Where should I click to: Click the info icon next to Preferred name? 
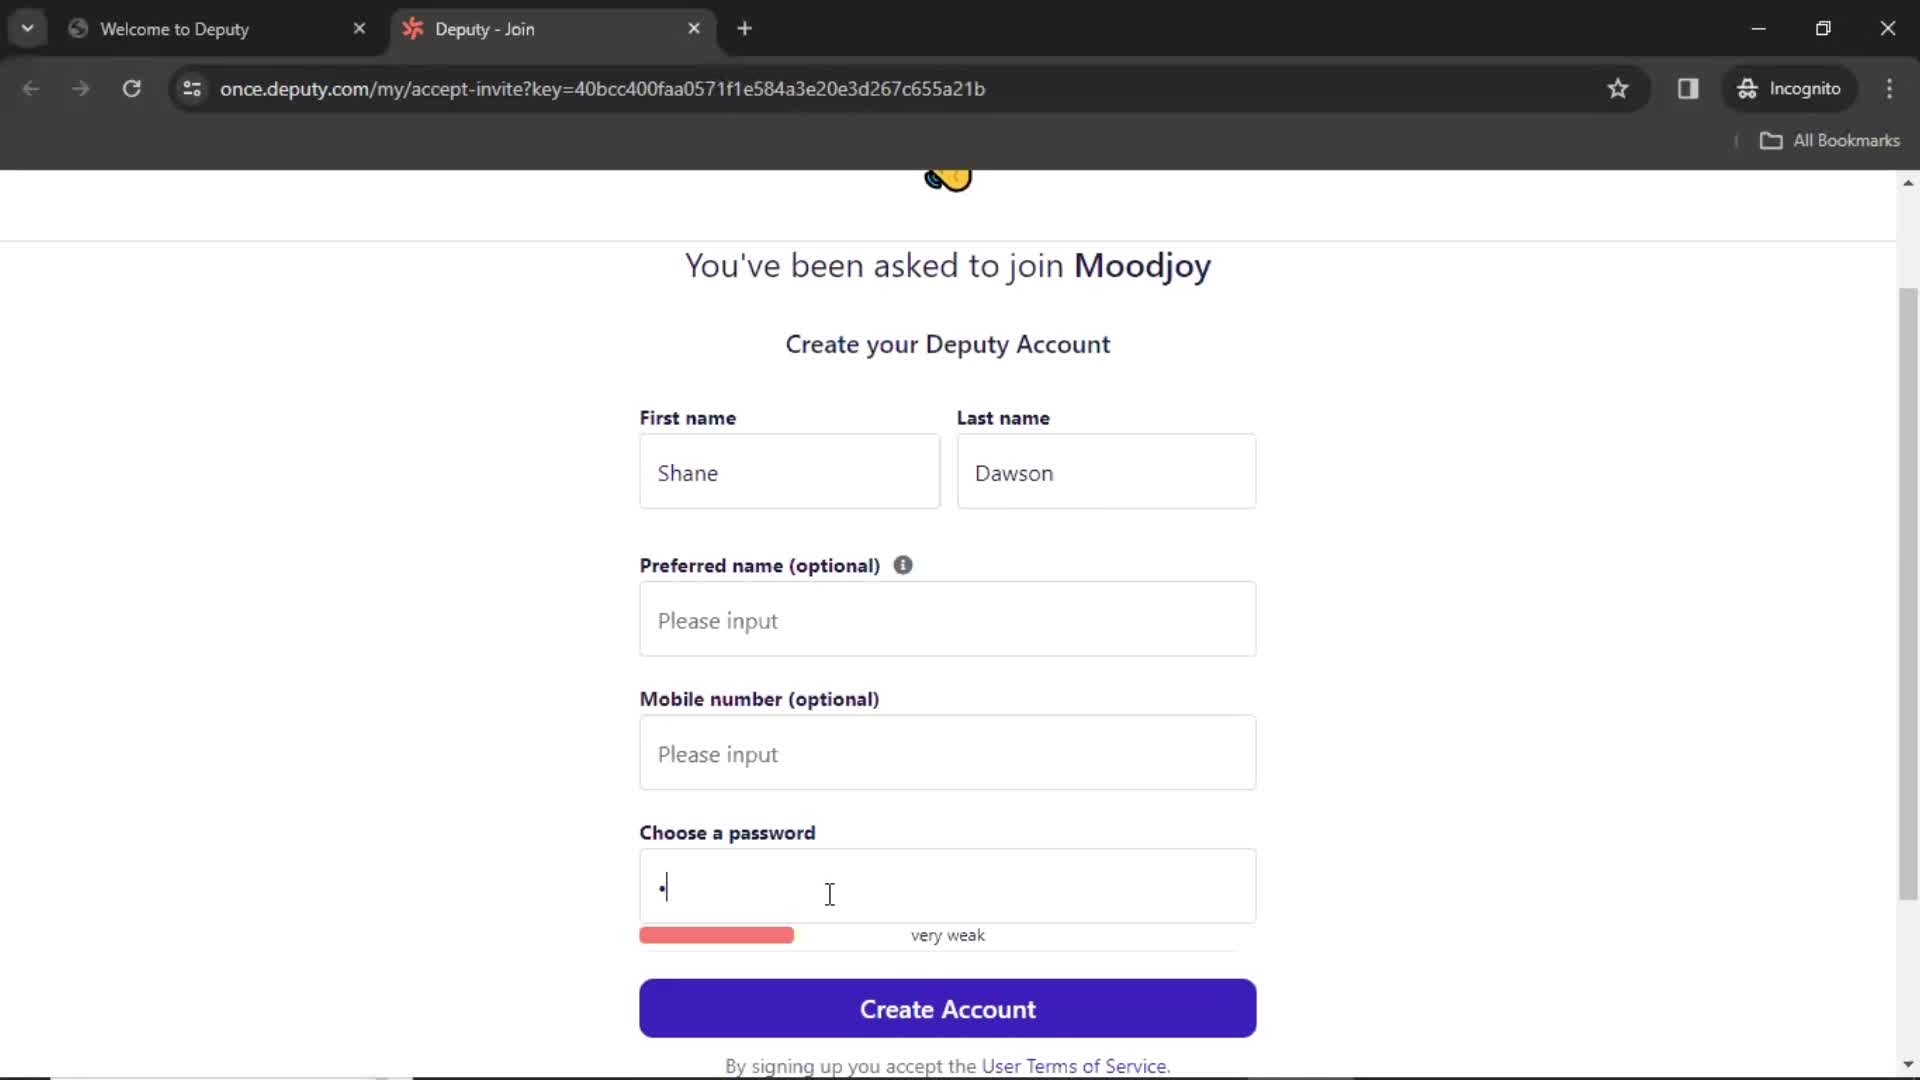[903, 564]
